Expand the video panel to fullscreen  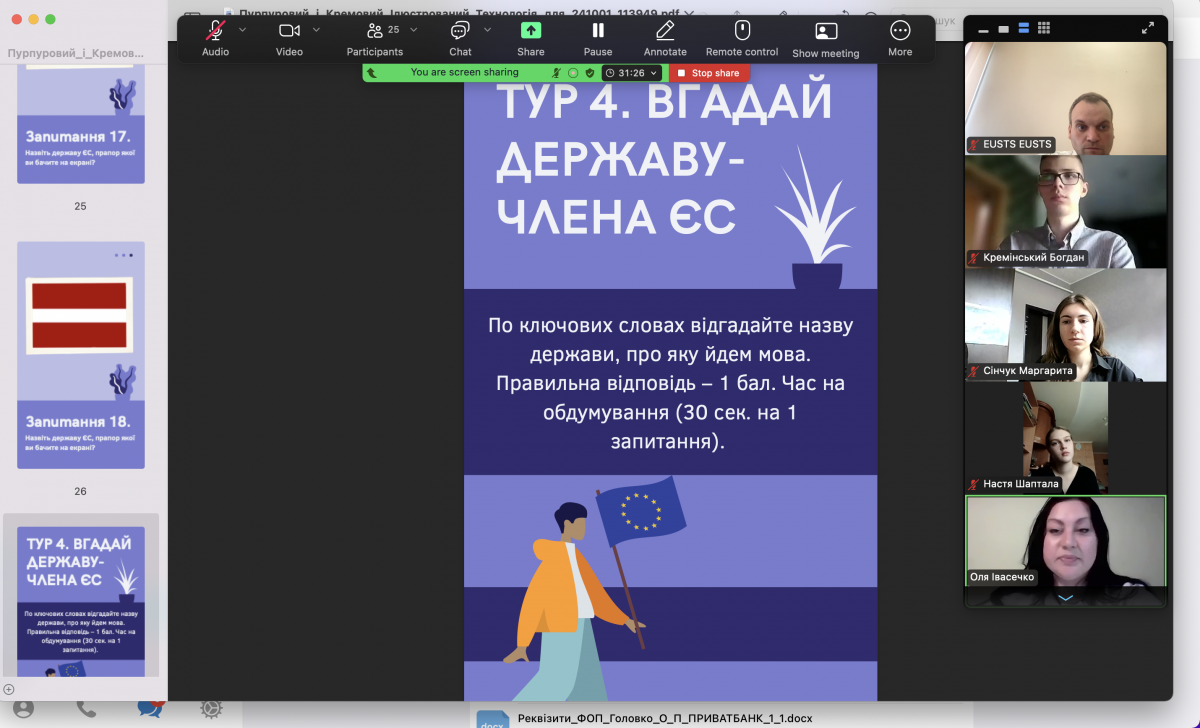(x=1147, y=28)
